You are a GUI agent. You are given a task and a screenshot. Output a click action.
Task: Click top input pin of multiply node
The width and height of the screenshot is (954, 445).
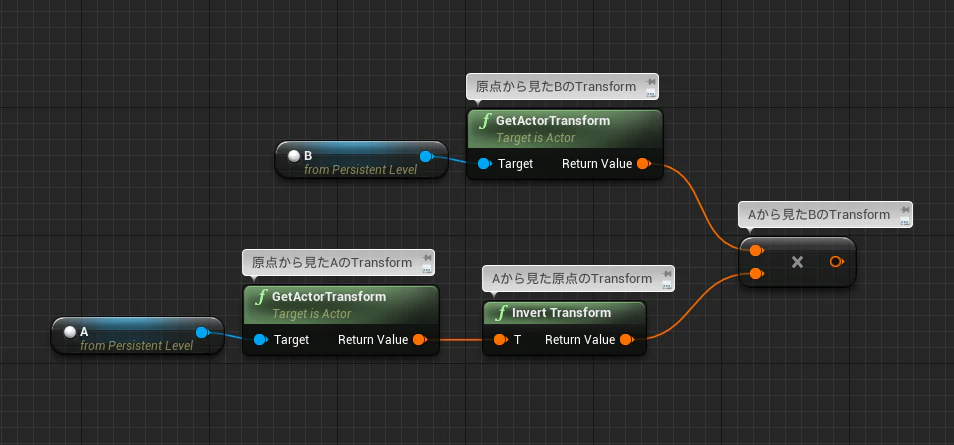(756, 251)
